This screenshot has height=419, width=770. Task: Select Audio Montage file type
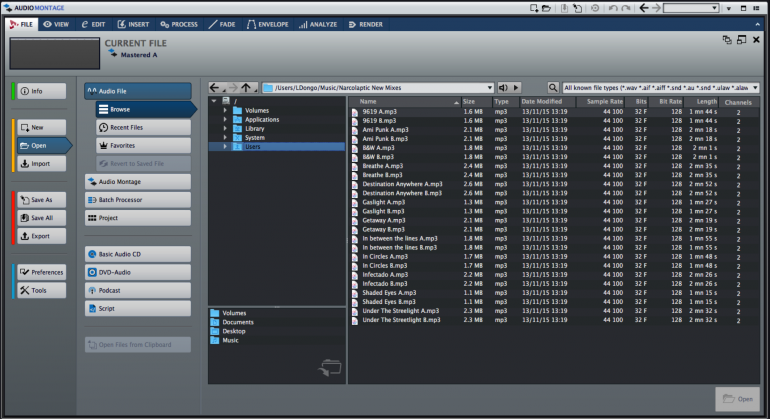pos(138,182)
